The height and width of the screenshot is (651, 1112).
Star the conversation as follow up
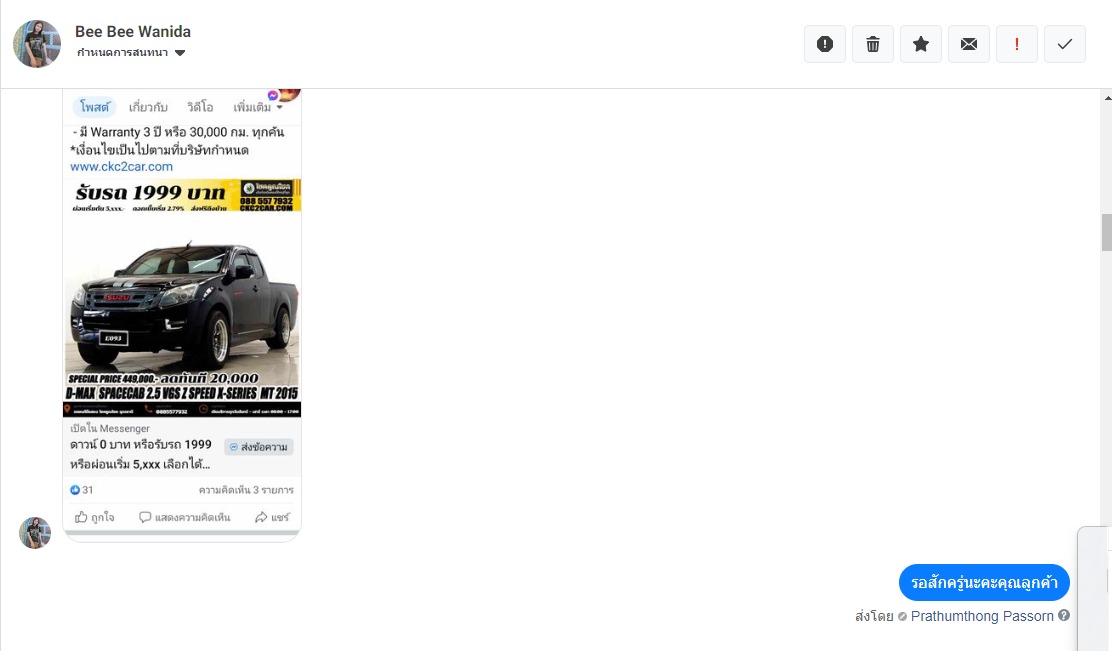pyautogui.click(x=921, y=44)
